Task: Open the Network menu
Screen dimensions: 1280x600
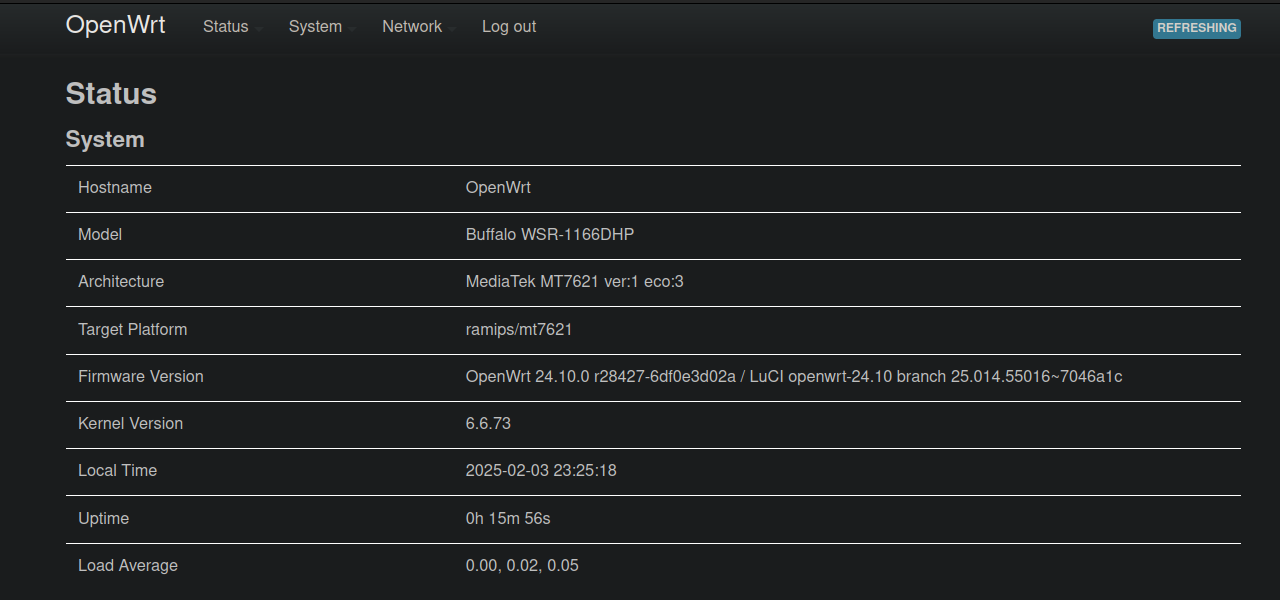Action: (x=412, y=27)
